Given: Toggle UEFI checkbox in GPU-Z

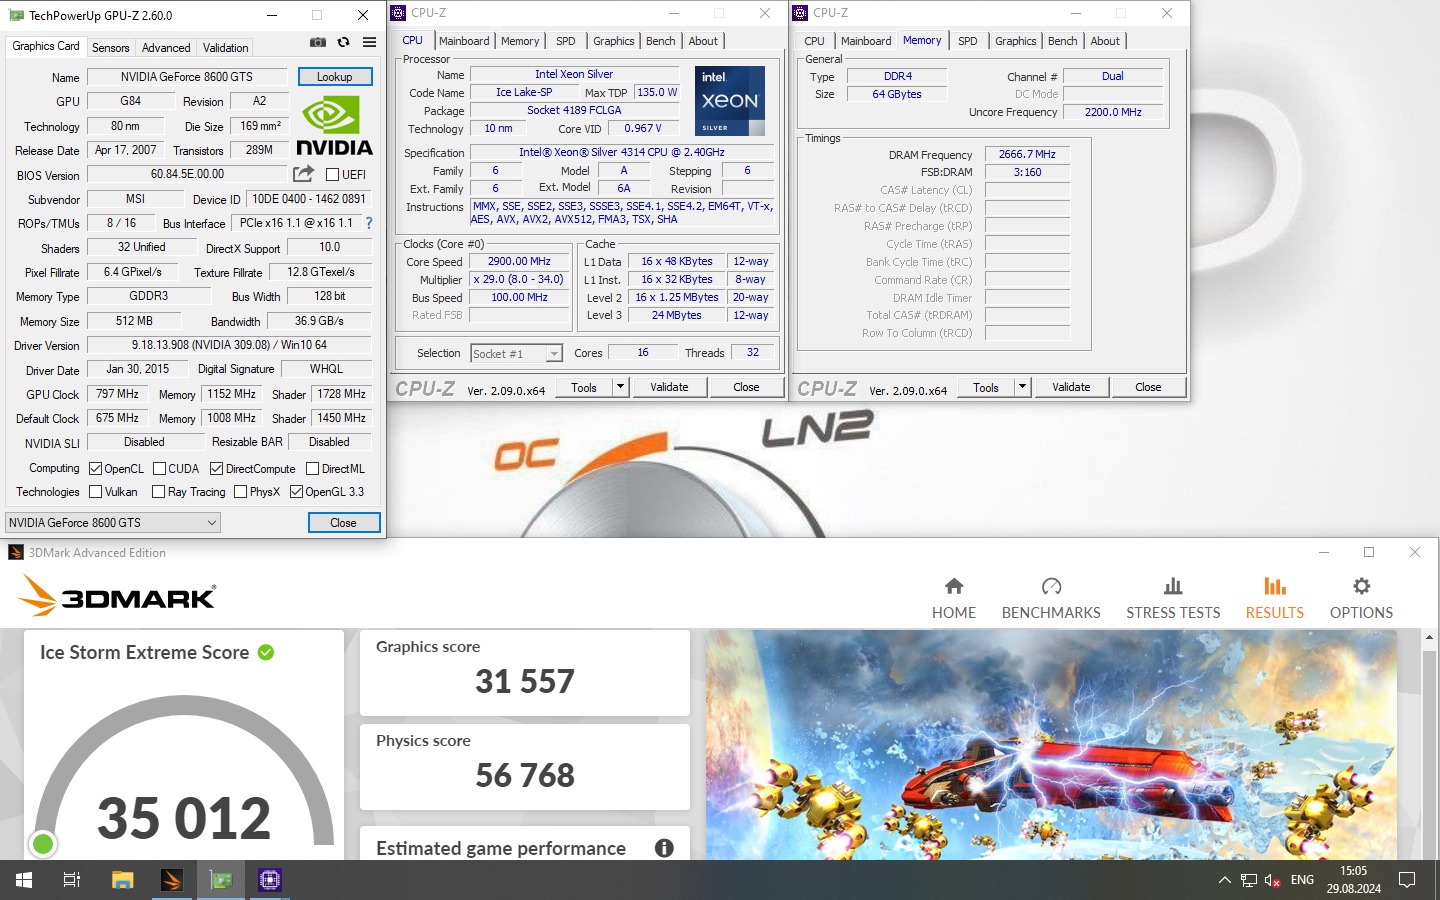Looking at the screenshot, I should point(333,175).
